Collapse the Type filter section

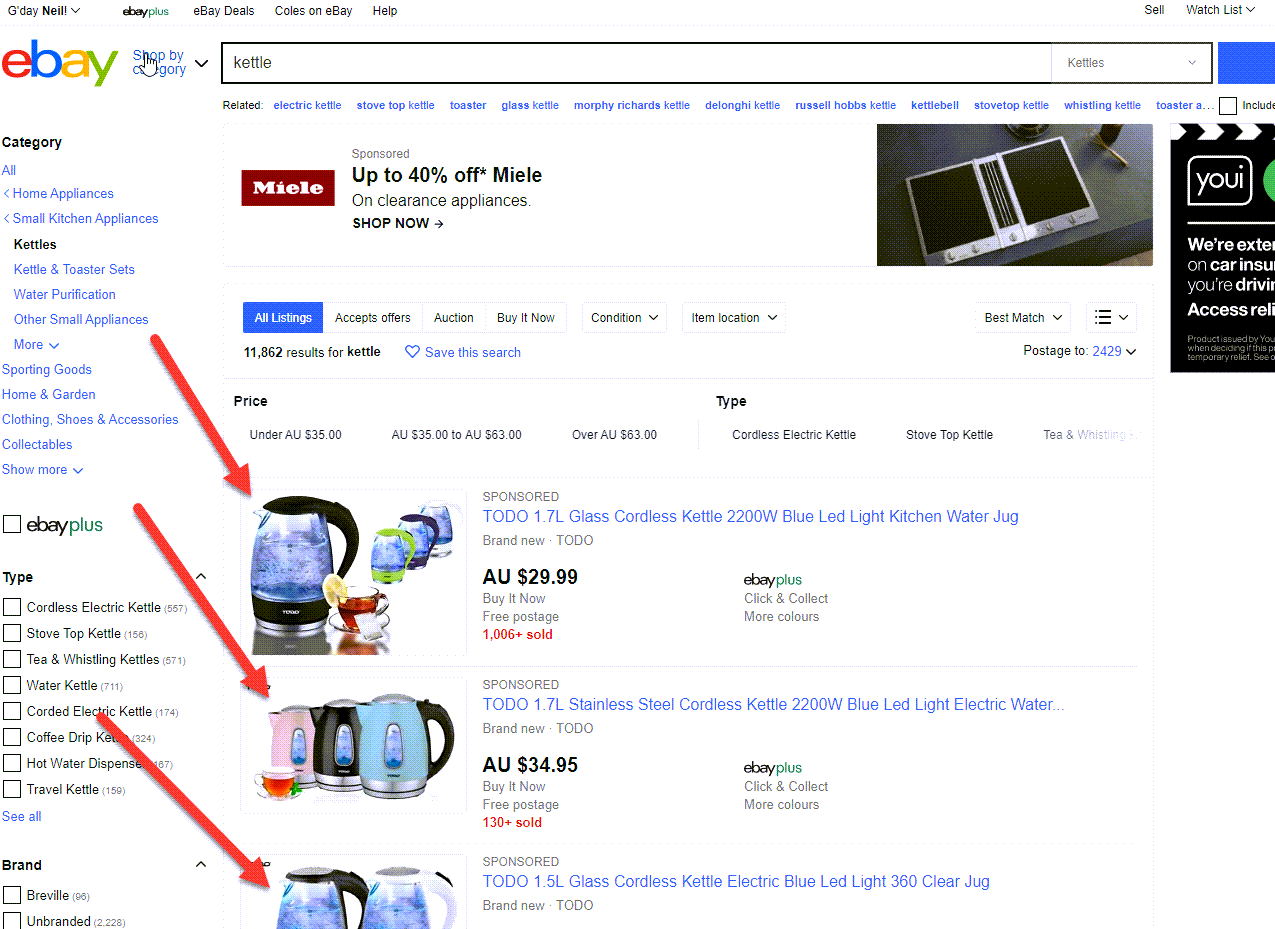[200, 577]
